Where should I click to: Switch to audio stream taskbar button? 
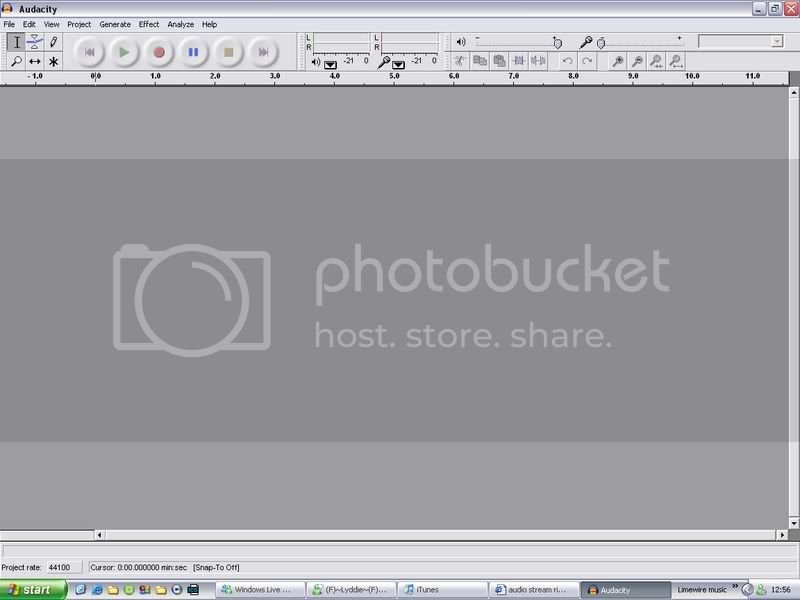(533, 590)
